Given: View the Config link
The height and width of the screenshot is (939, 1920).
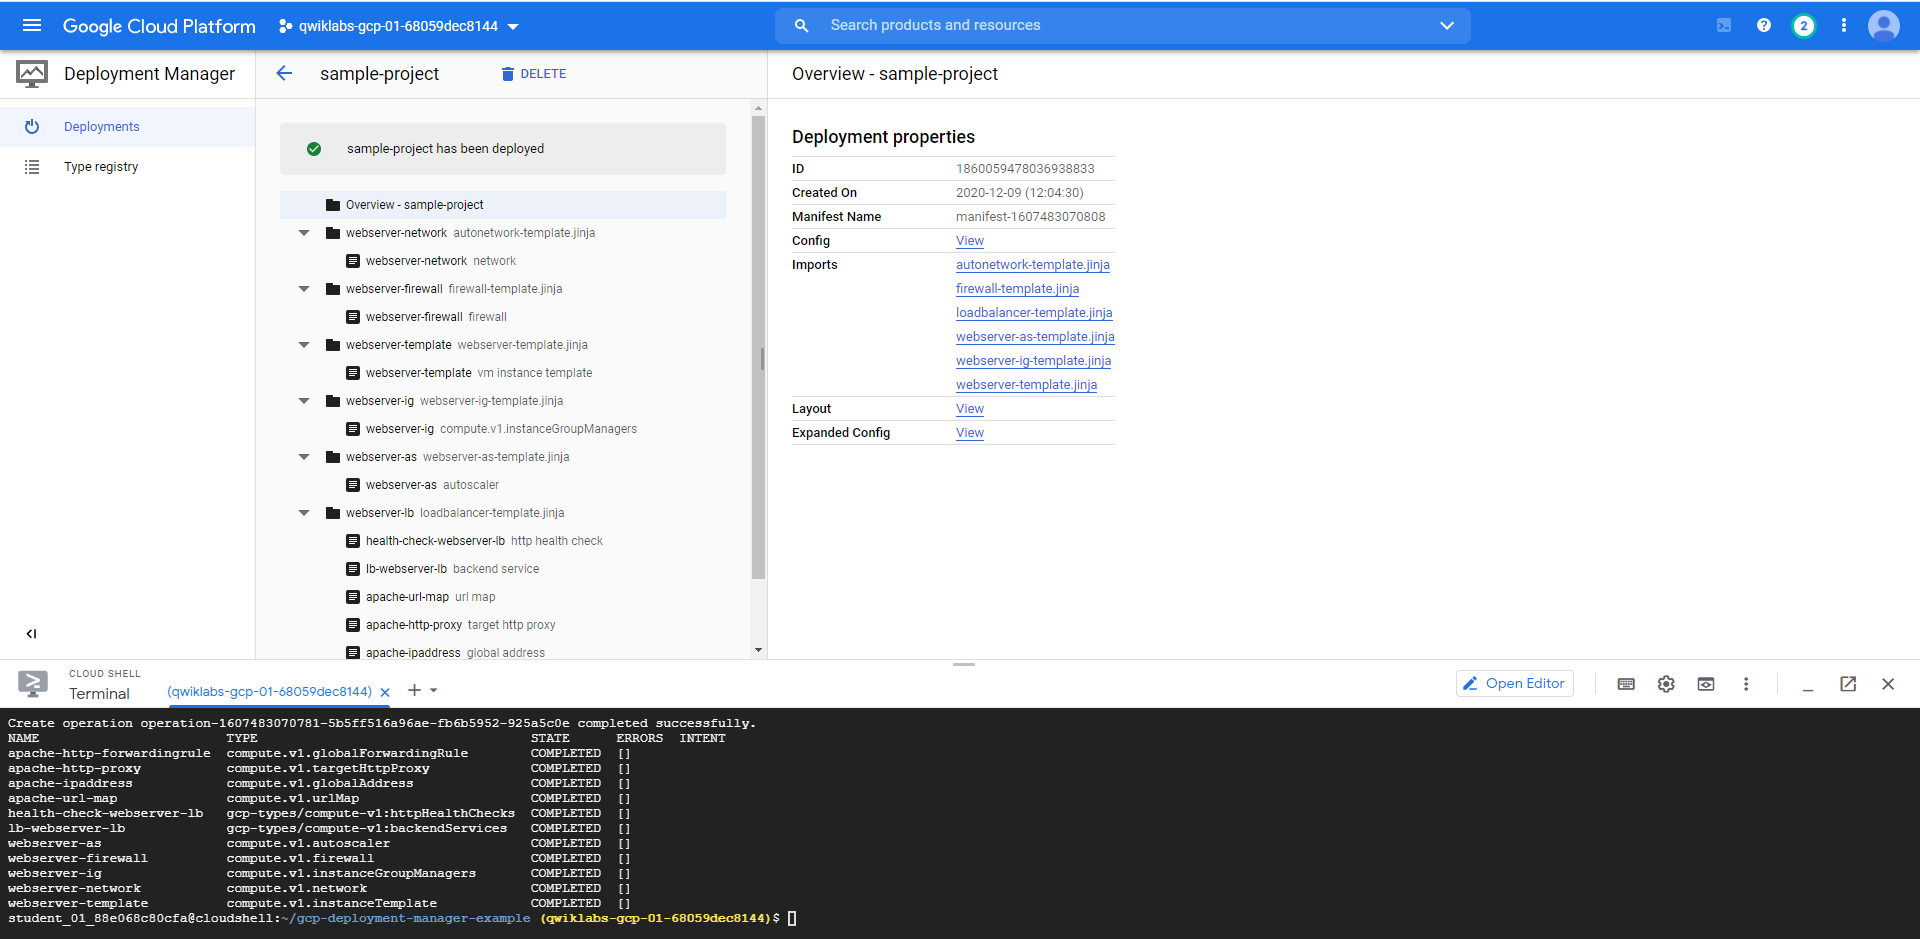Looking at the screenshot, I should coord(970,241).
